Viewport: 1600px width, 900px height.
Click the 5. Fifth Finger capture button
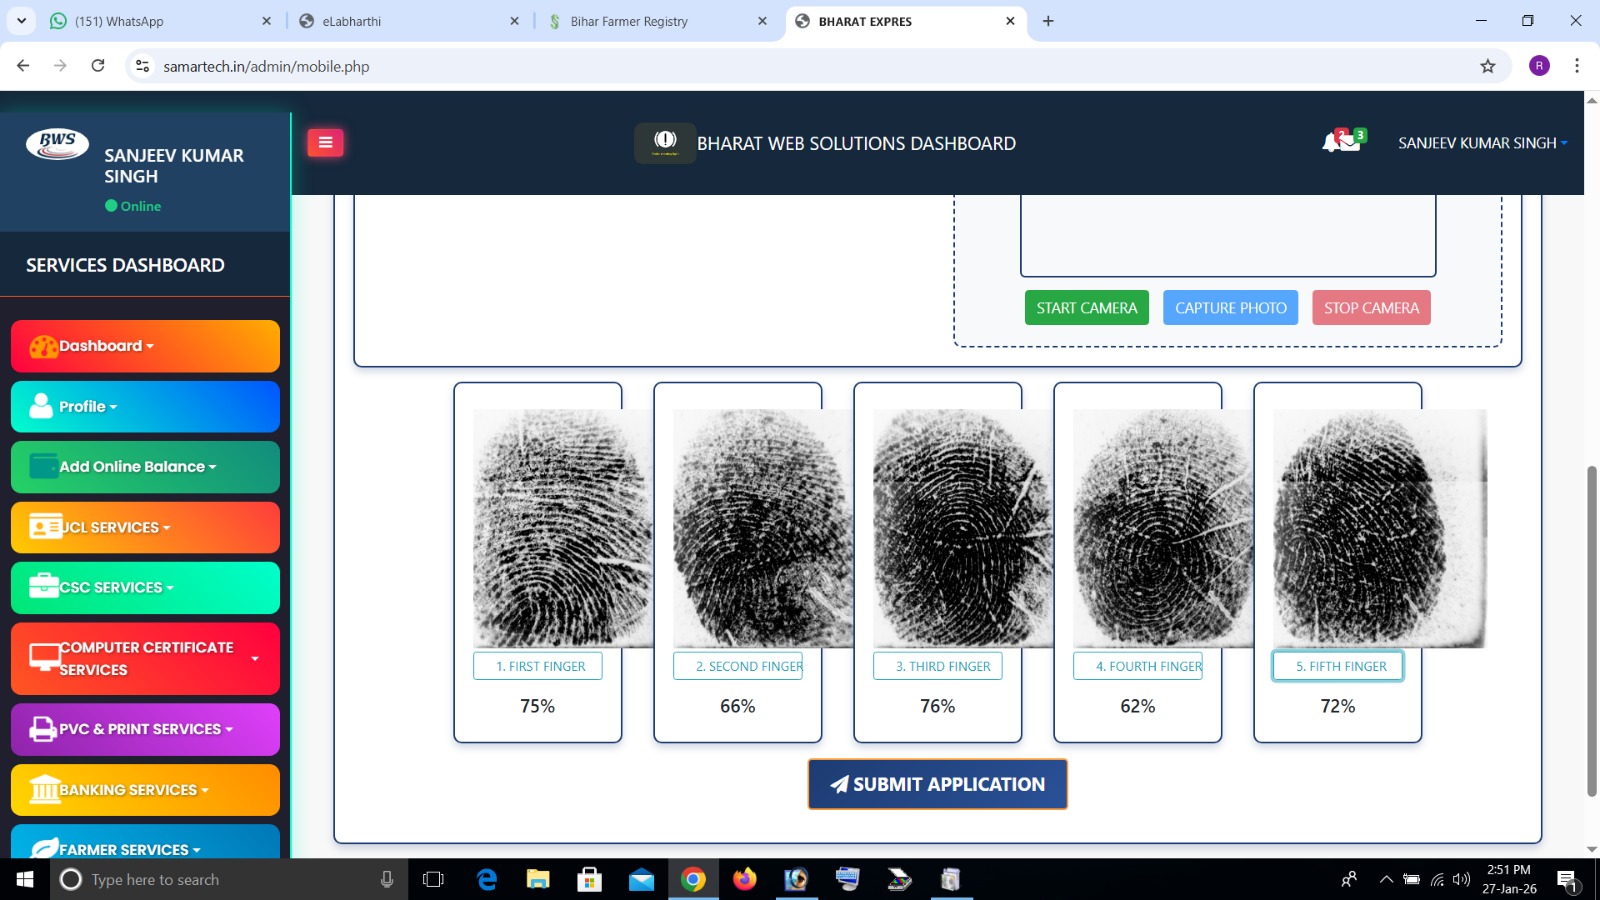pyautogui.click(x=1338, y=666)
